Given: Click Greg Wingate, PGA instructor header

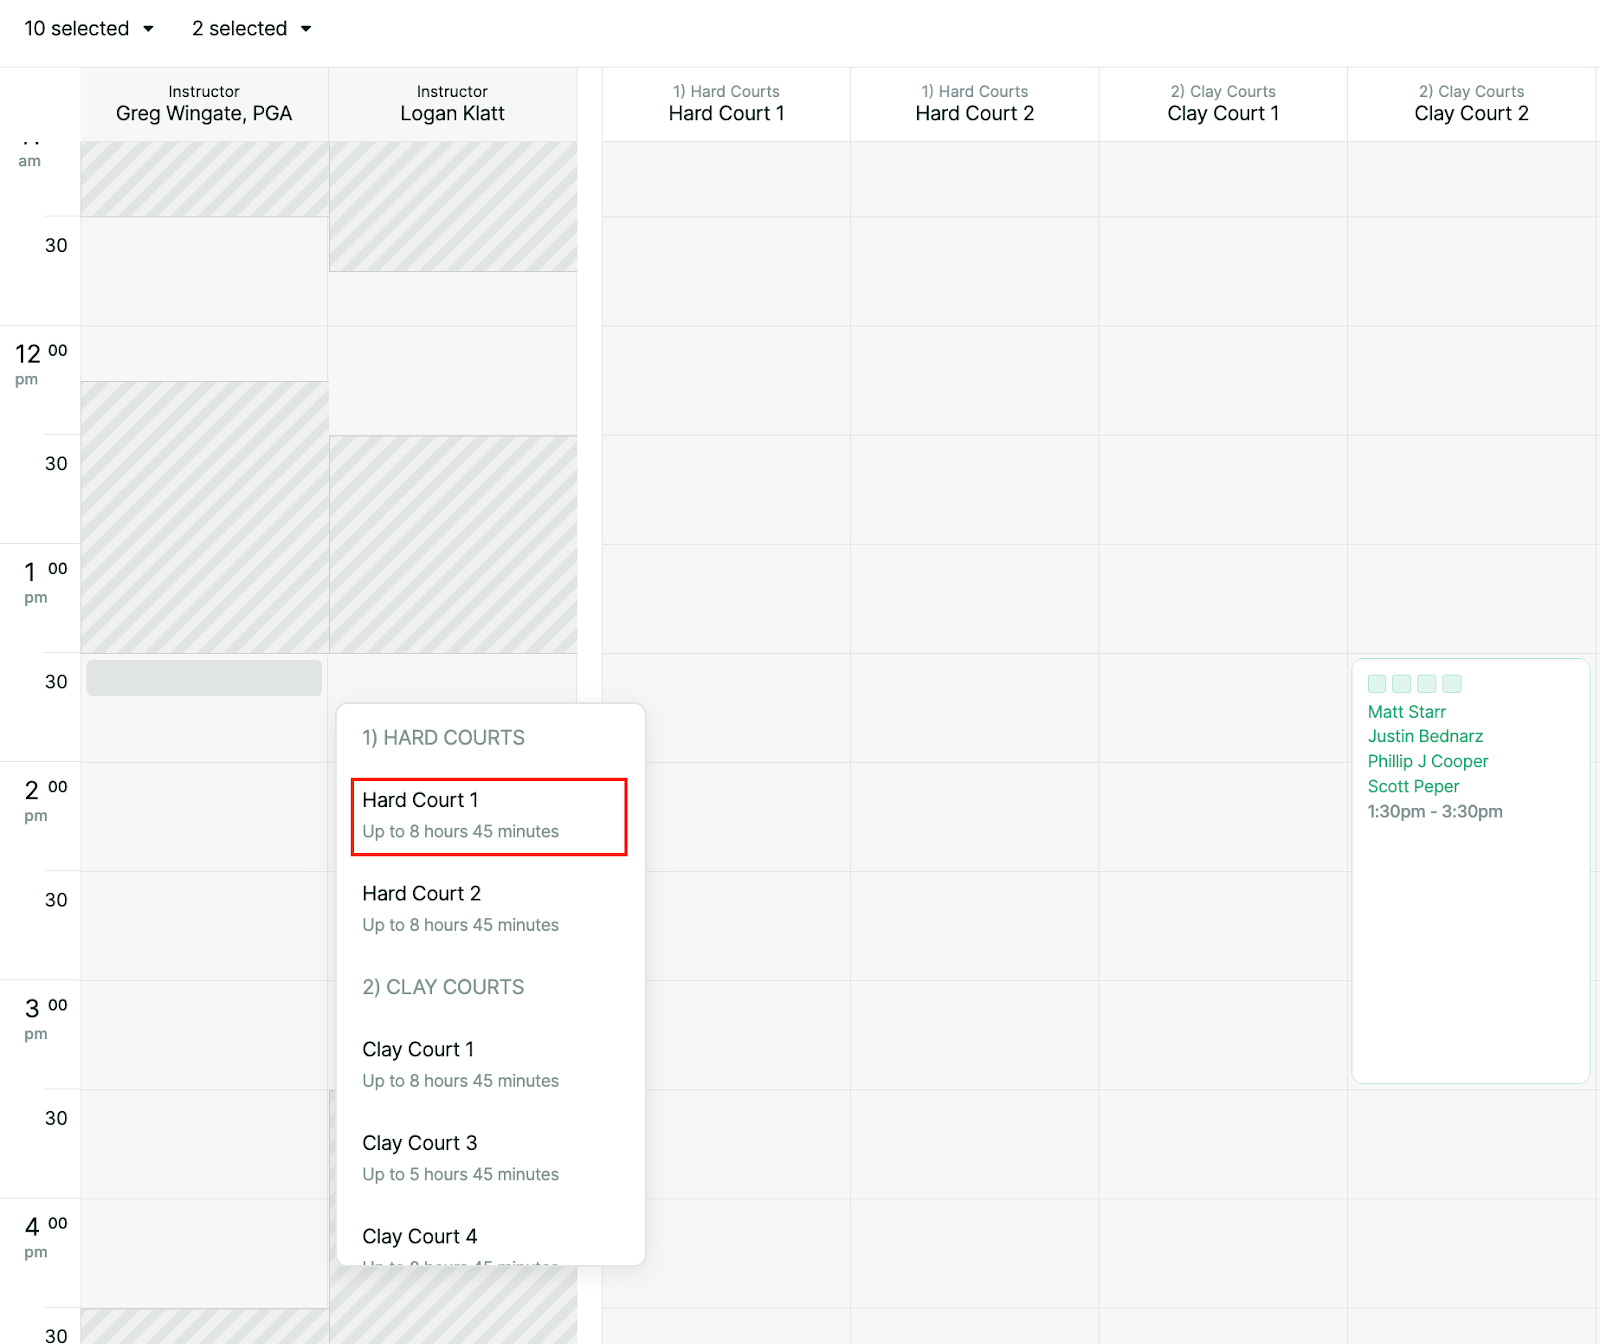Looking at the screenshot, I should (204, 104).
